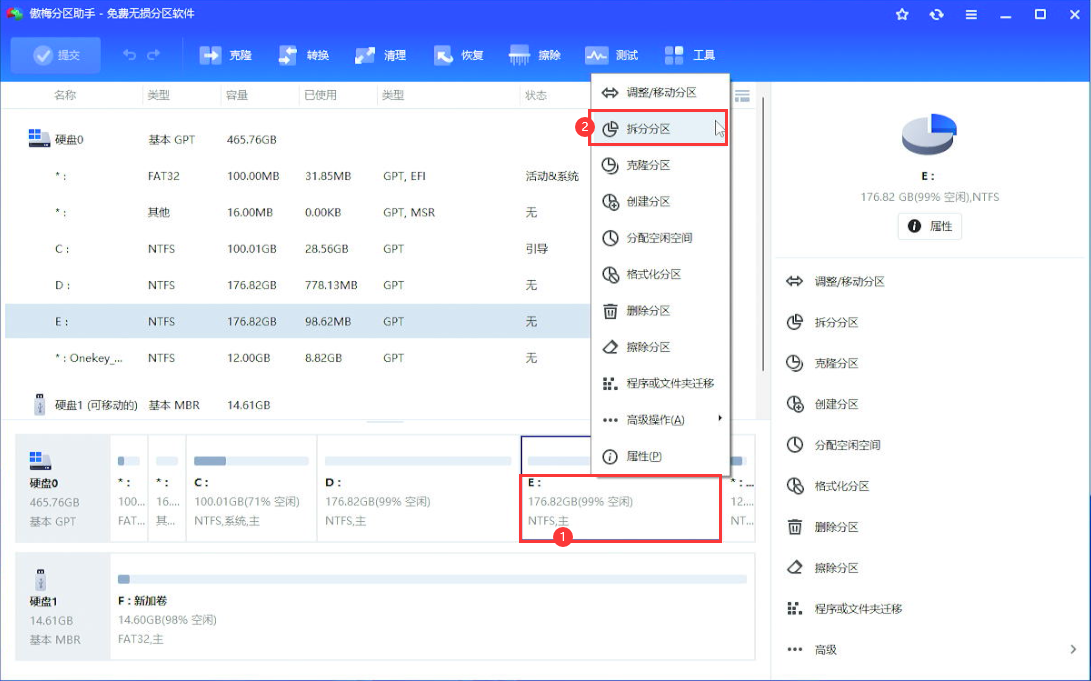This screenshot has height=681, width=1091.
Task: Click 格式化分区 in right sidebar
Action: pyautogui.click(x=828, y=486)
